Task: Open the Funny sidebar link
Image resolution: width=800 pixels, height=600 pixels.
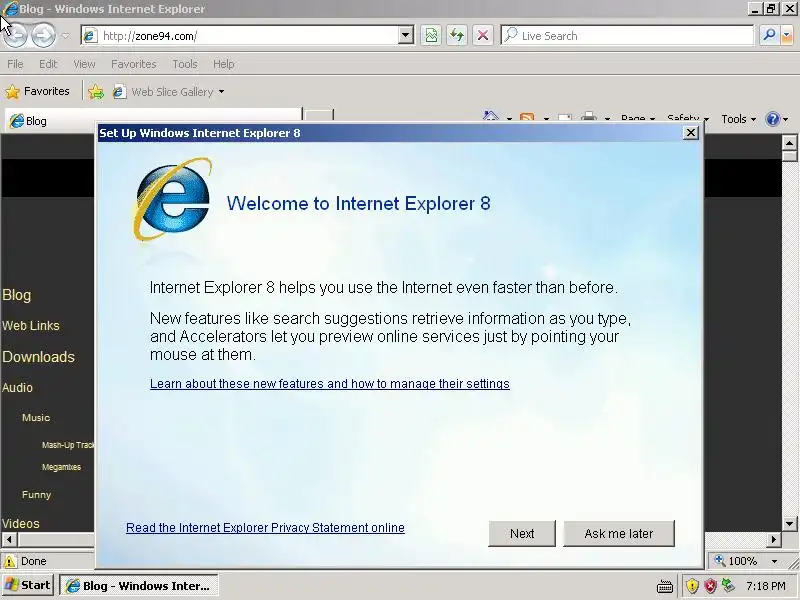Action: coord(36,494)
